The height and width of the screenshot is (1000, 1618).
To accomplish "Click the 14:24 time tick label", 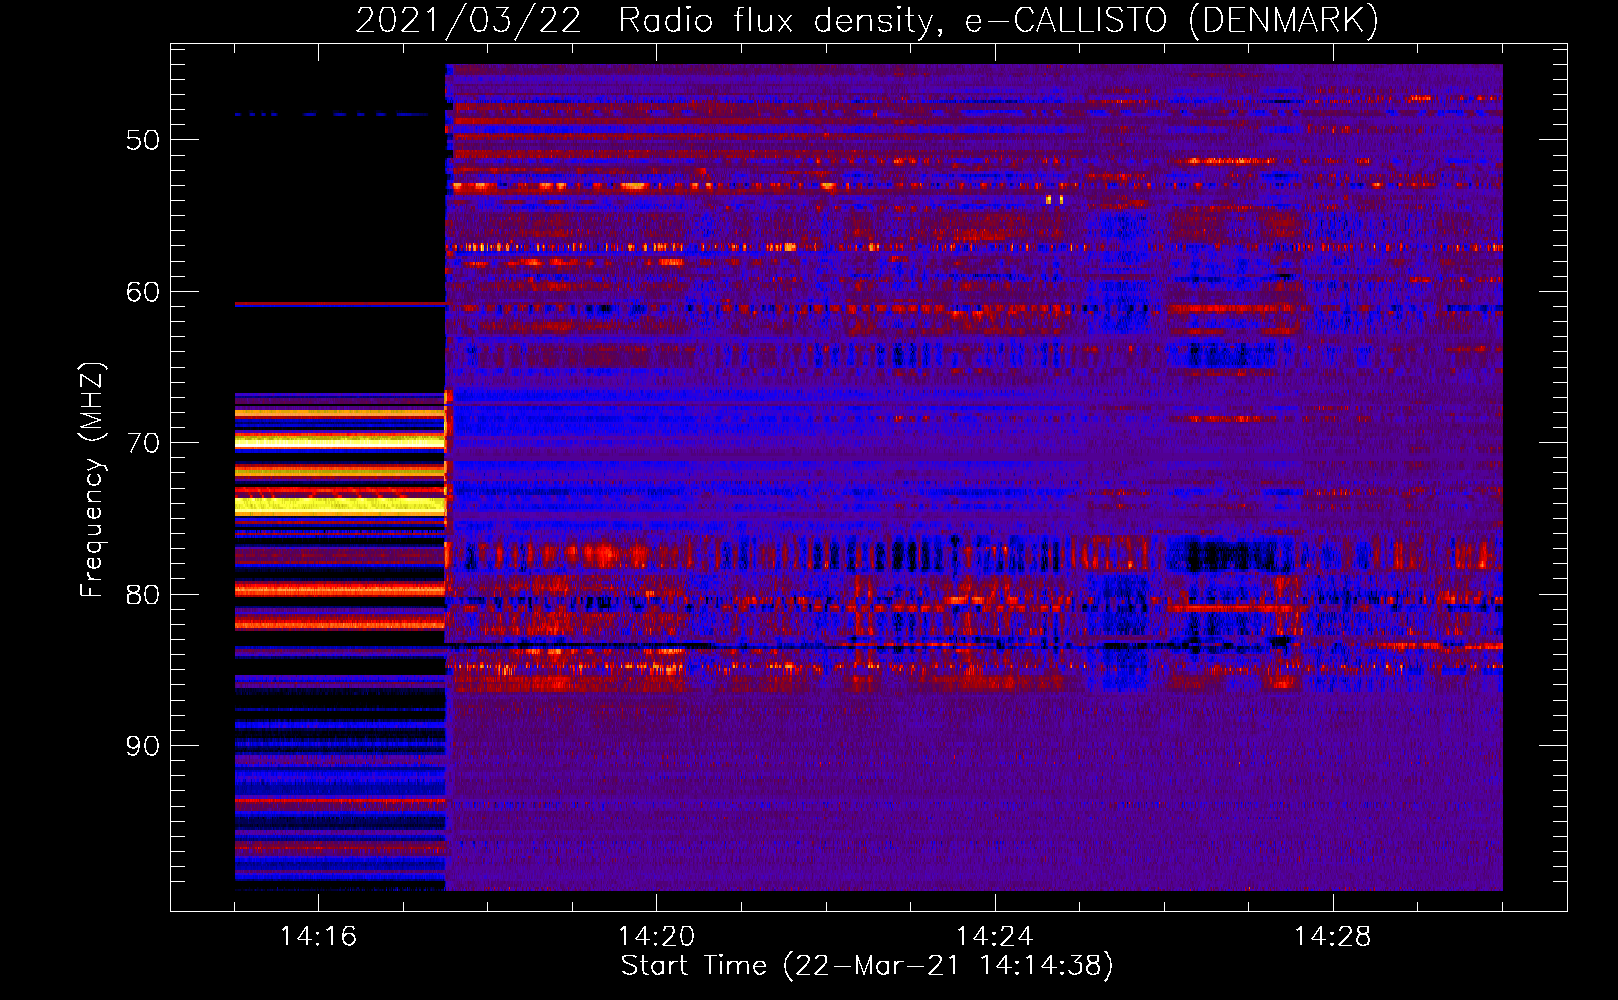I will point(994,937).
